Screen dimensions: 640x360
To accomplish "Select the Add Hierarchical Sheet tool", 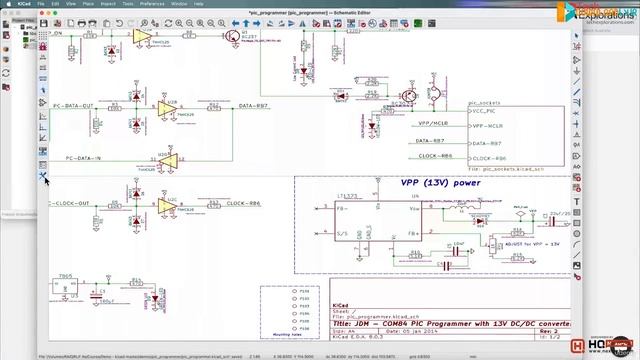I will 576,177.
